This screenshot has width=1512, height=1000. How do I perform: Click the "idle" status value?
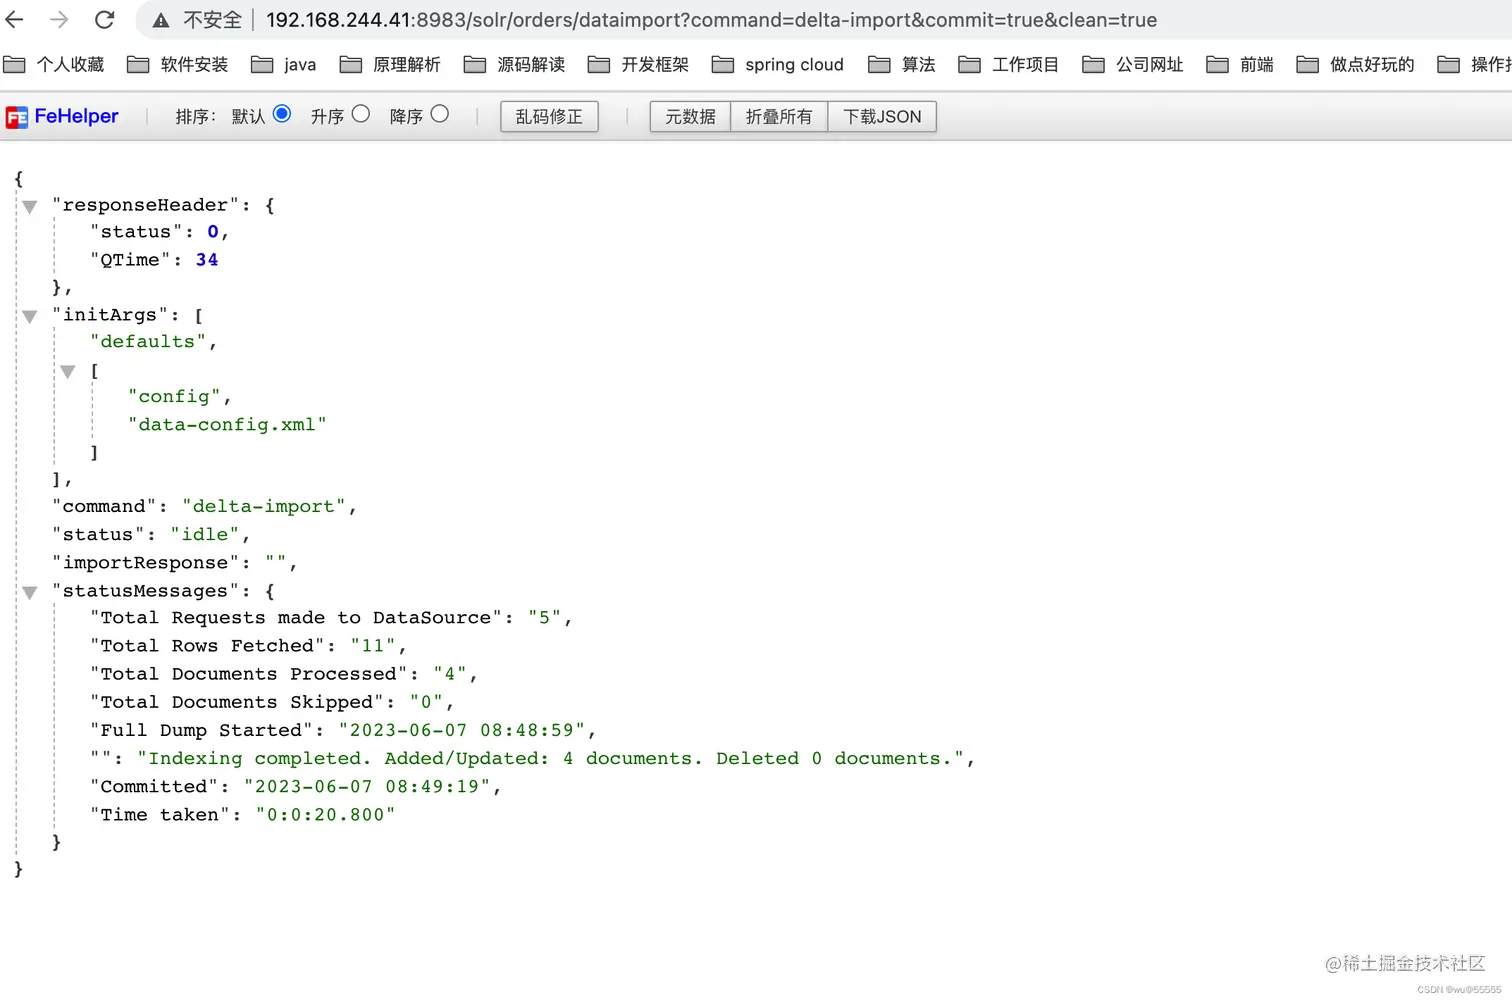pyautogui.click(x=205, y=535)
